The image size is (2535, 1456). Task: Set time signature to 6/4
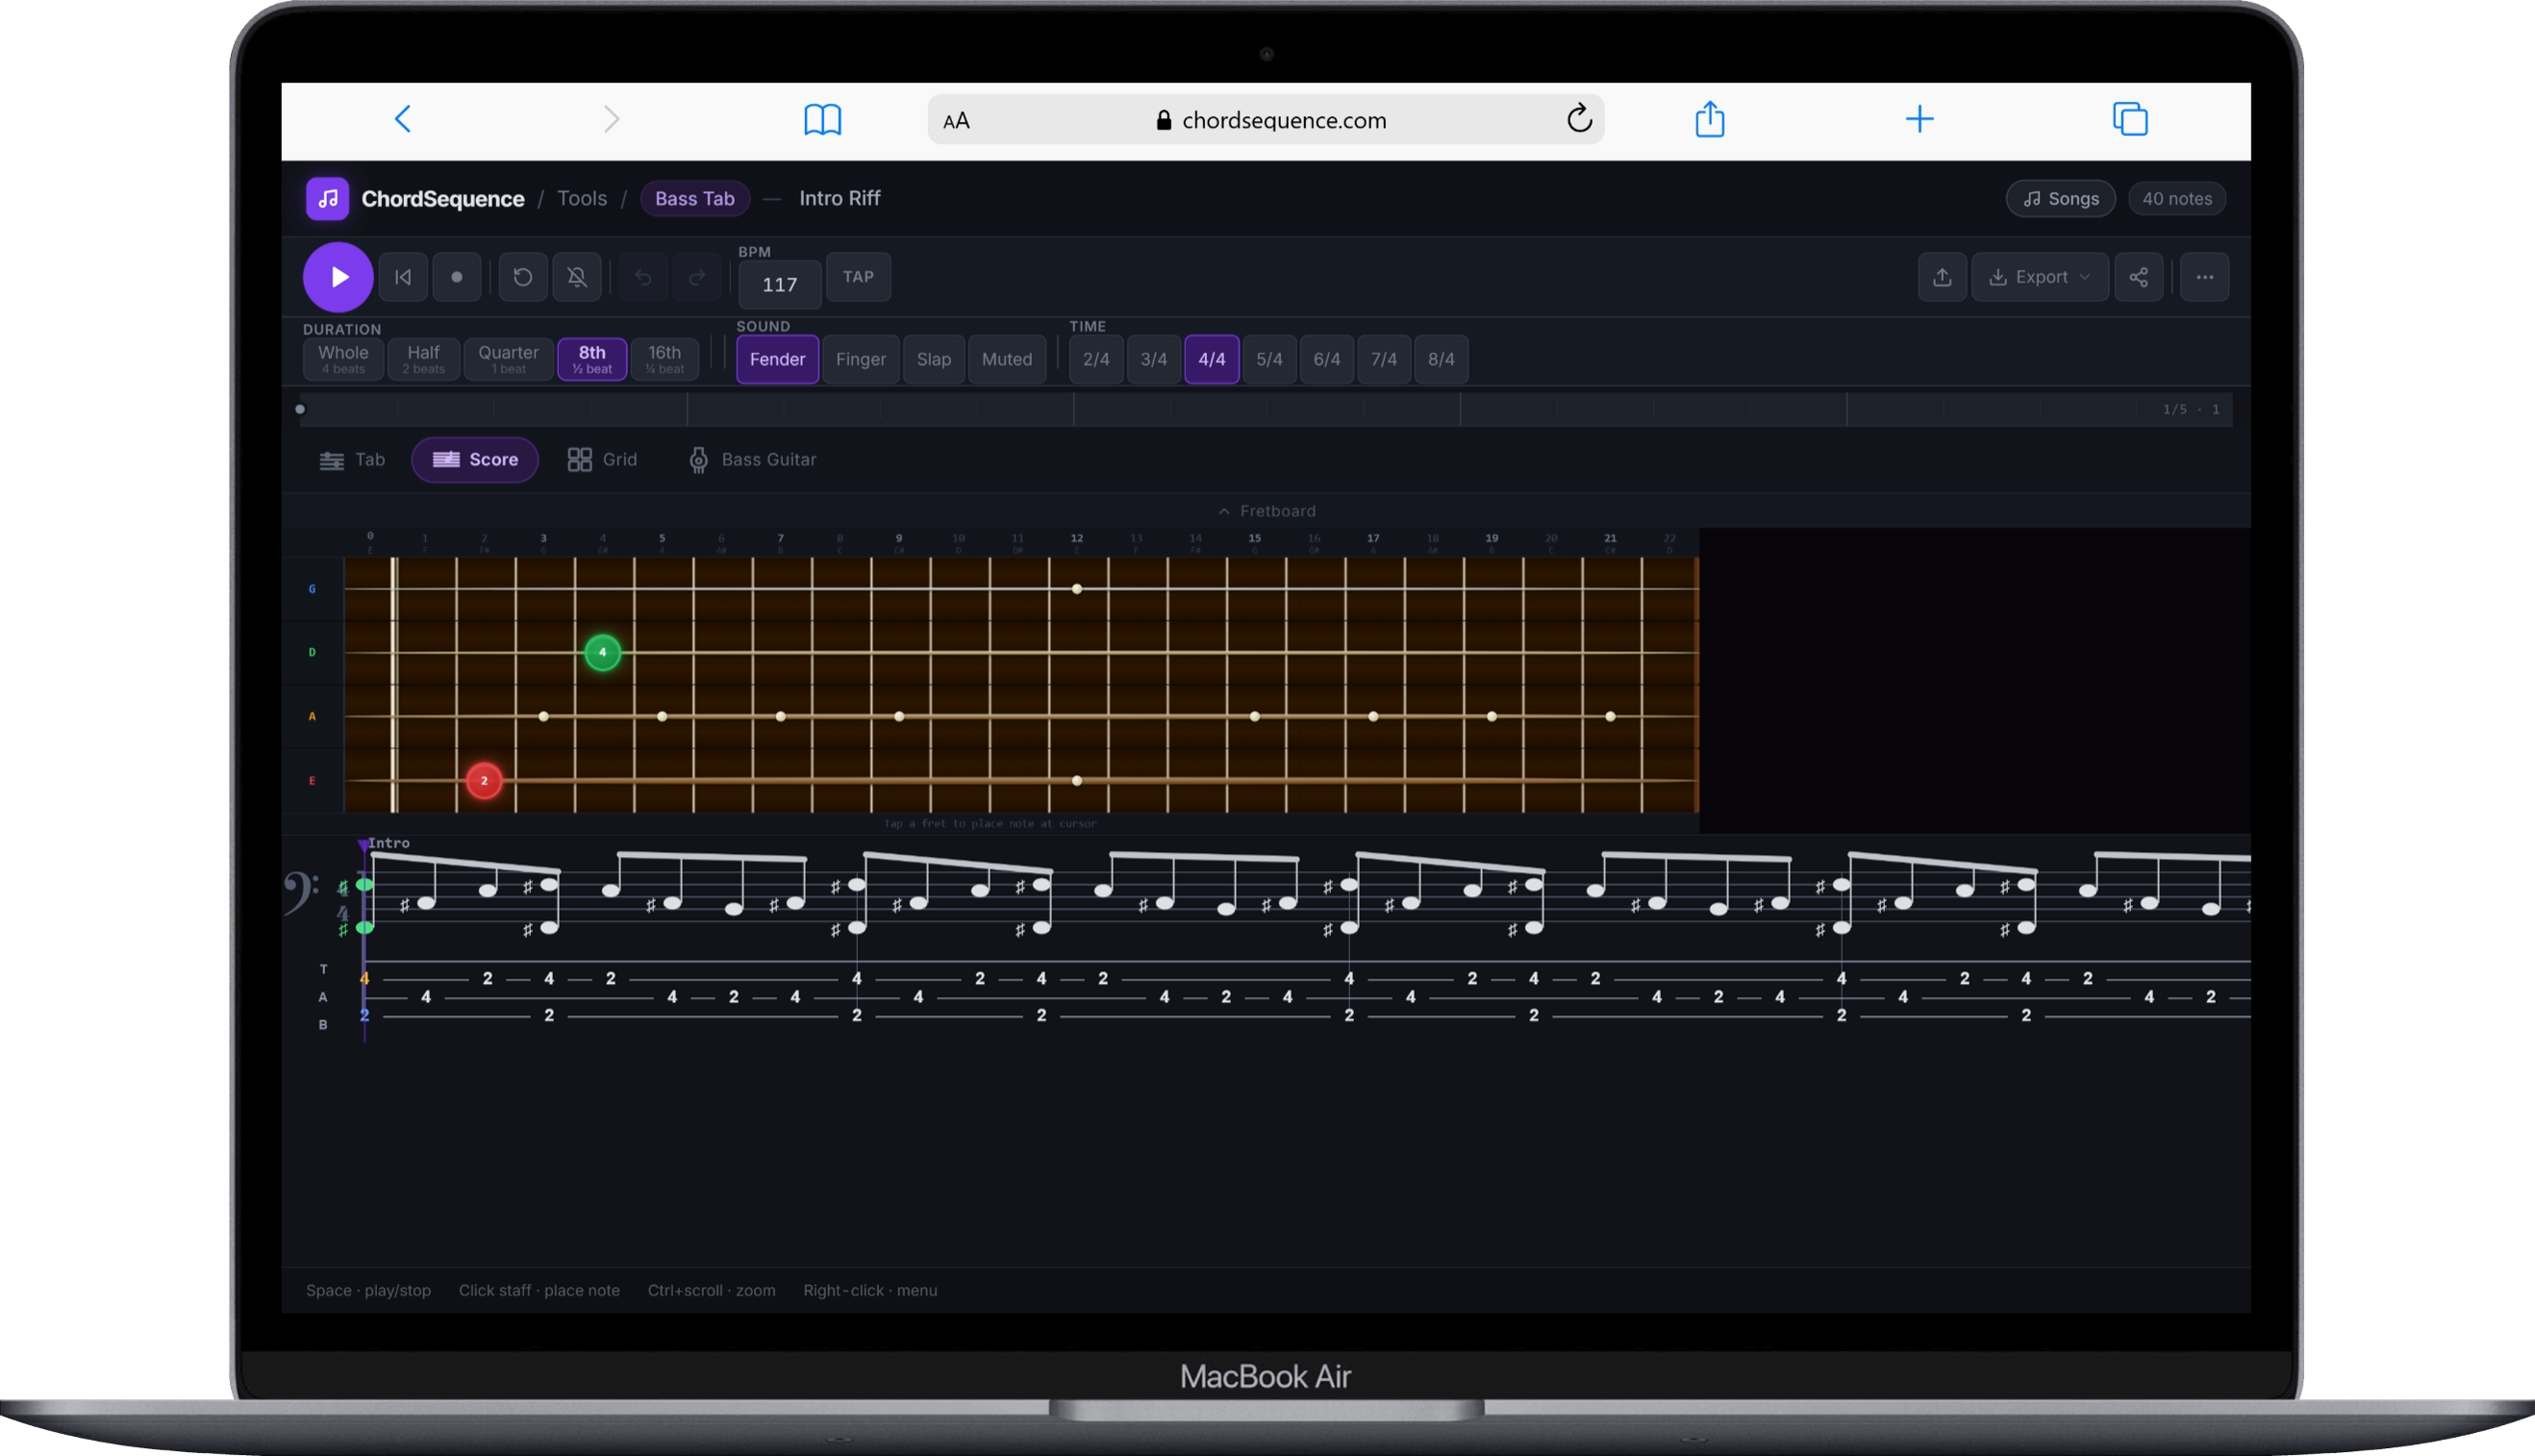[x=1327, y=359]
